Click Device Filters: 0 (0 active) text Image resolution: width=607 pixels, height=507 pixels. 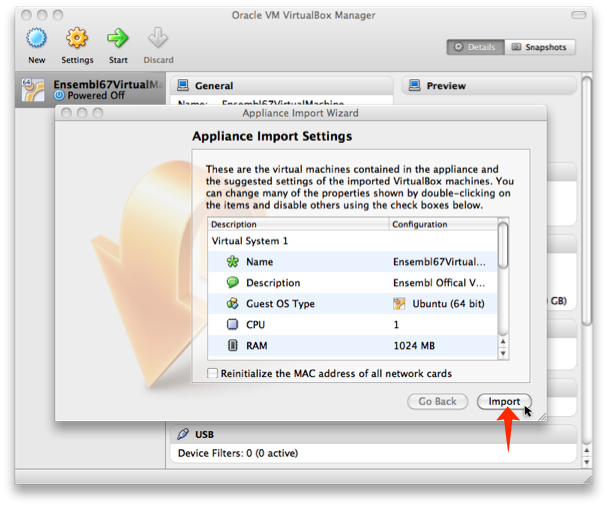(238, 453)
